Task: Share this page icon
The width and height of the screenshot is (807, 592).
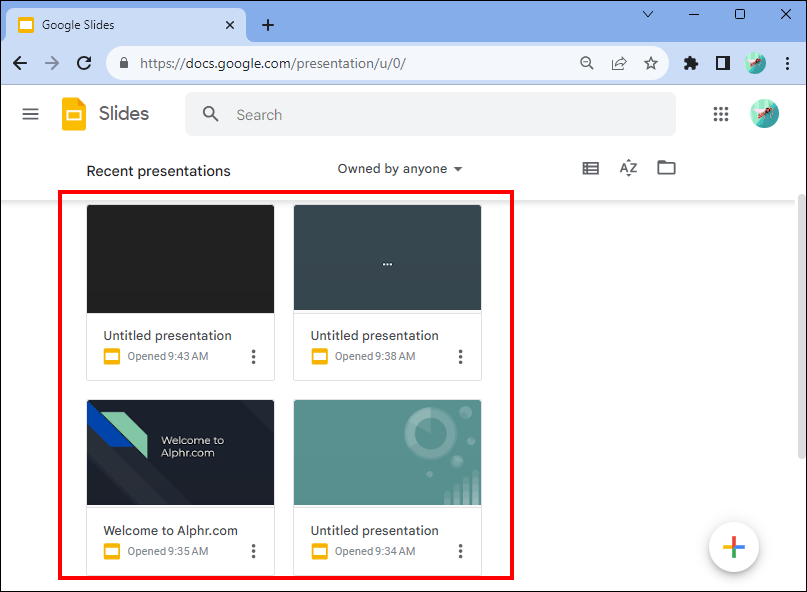Action: (x=619, y=63)
